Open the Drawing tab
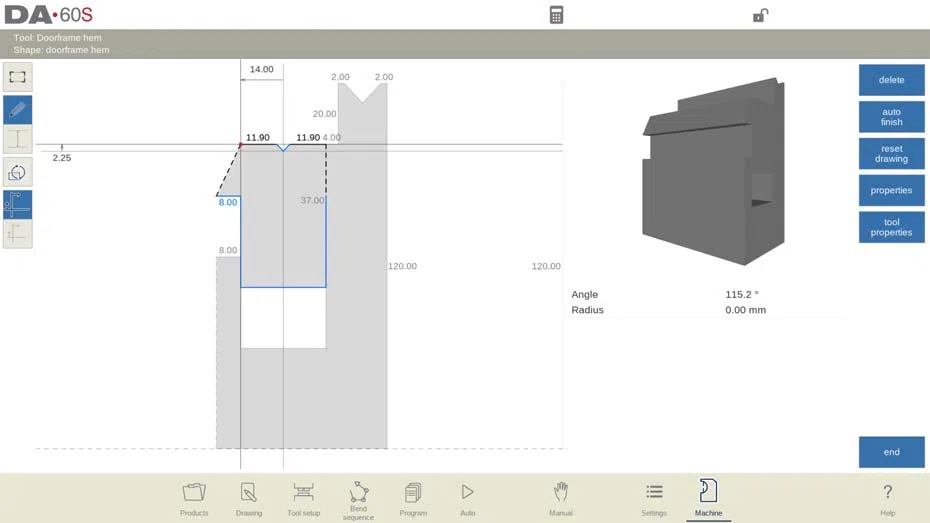 point(249,499)
